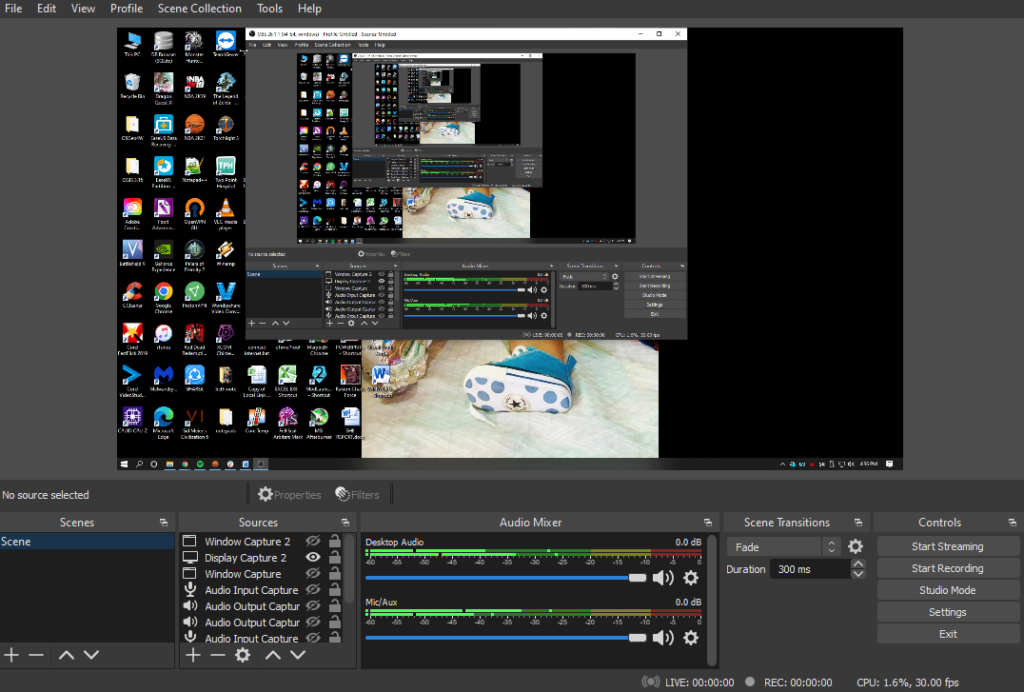
Task: Move scene up with arrow icon
Action: (66, 655)
